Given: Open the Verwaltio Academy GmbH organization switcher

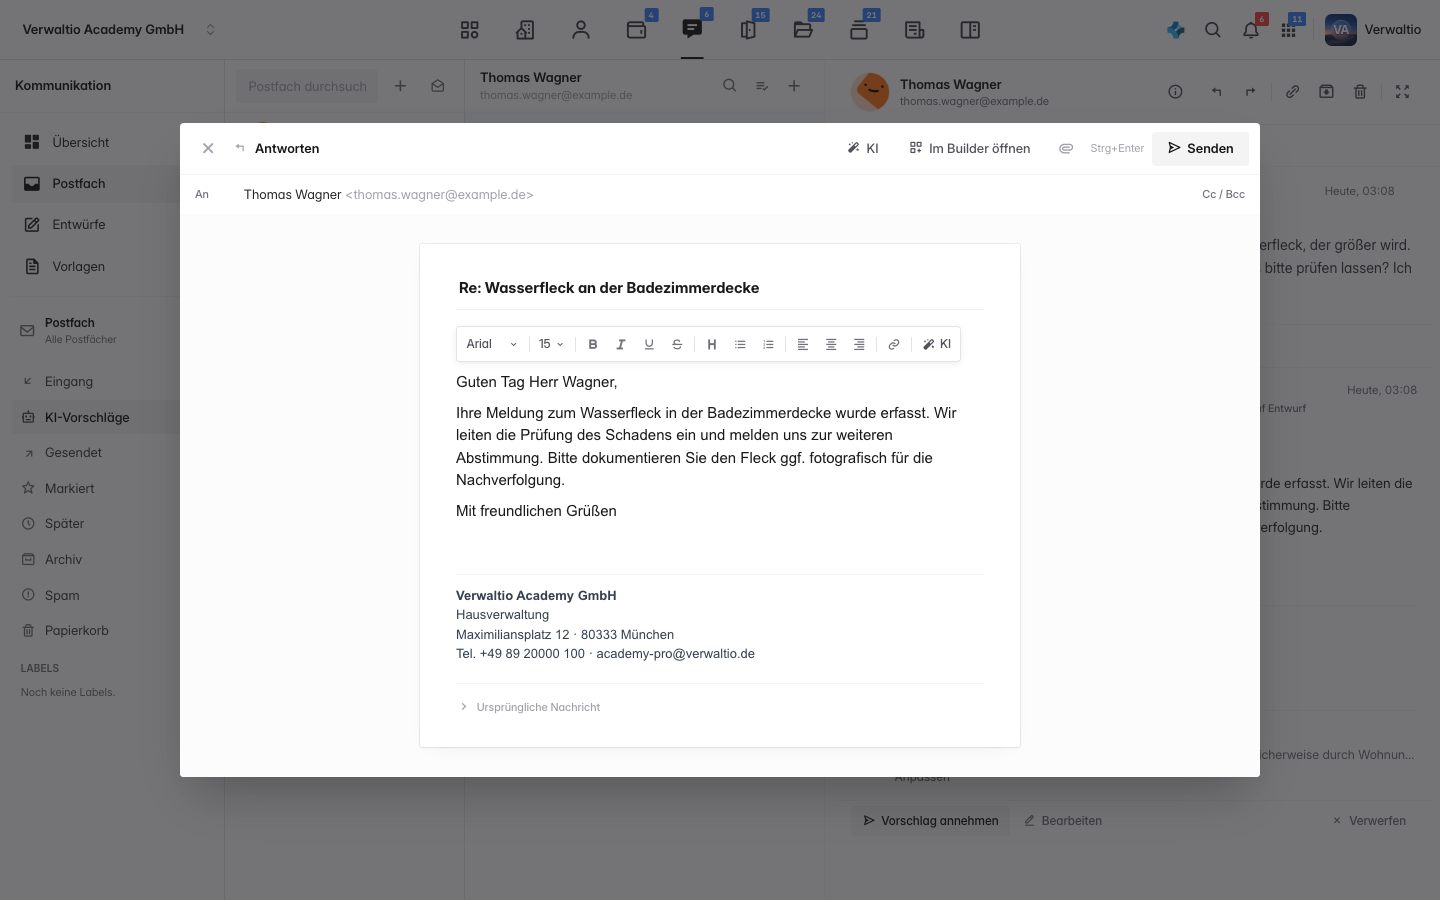Looking at the screenshot, I should 119,30.
